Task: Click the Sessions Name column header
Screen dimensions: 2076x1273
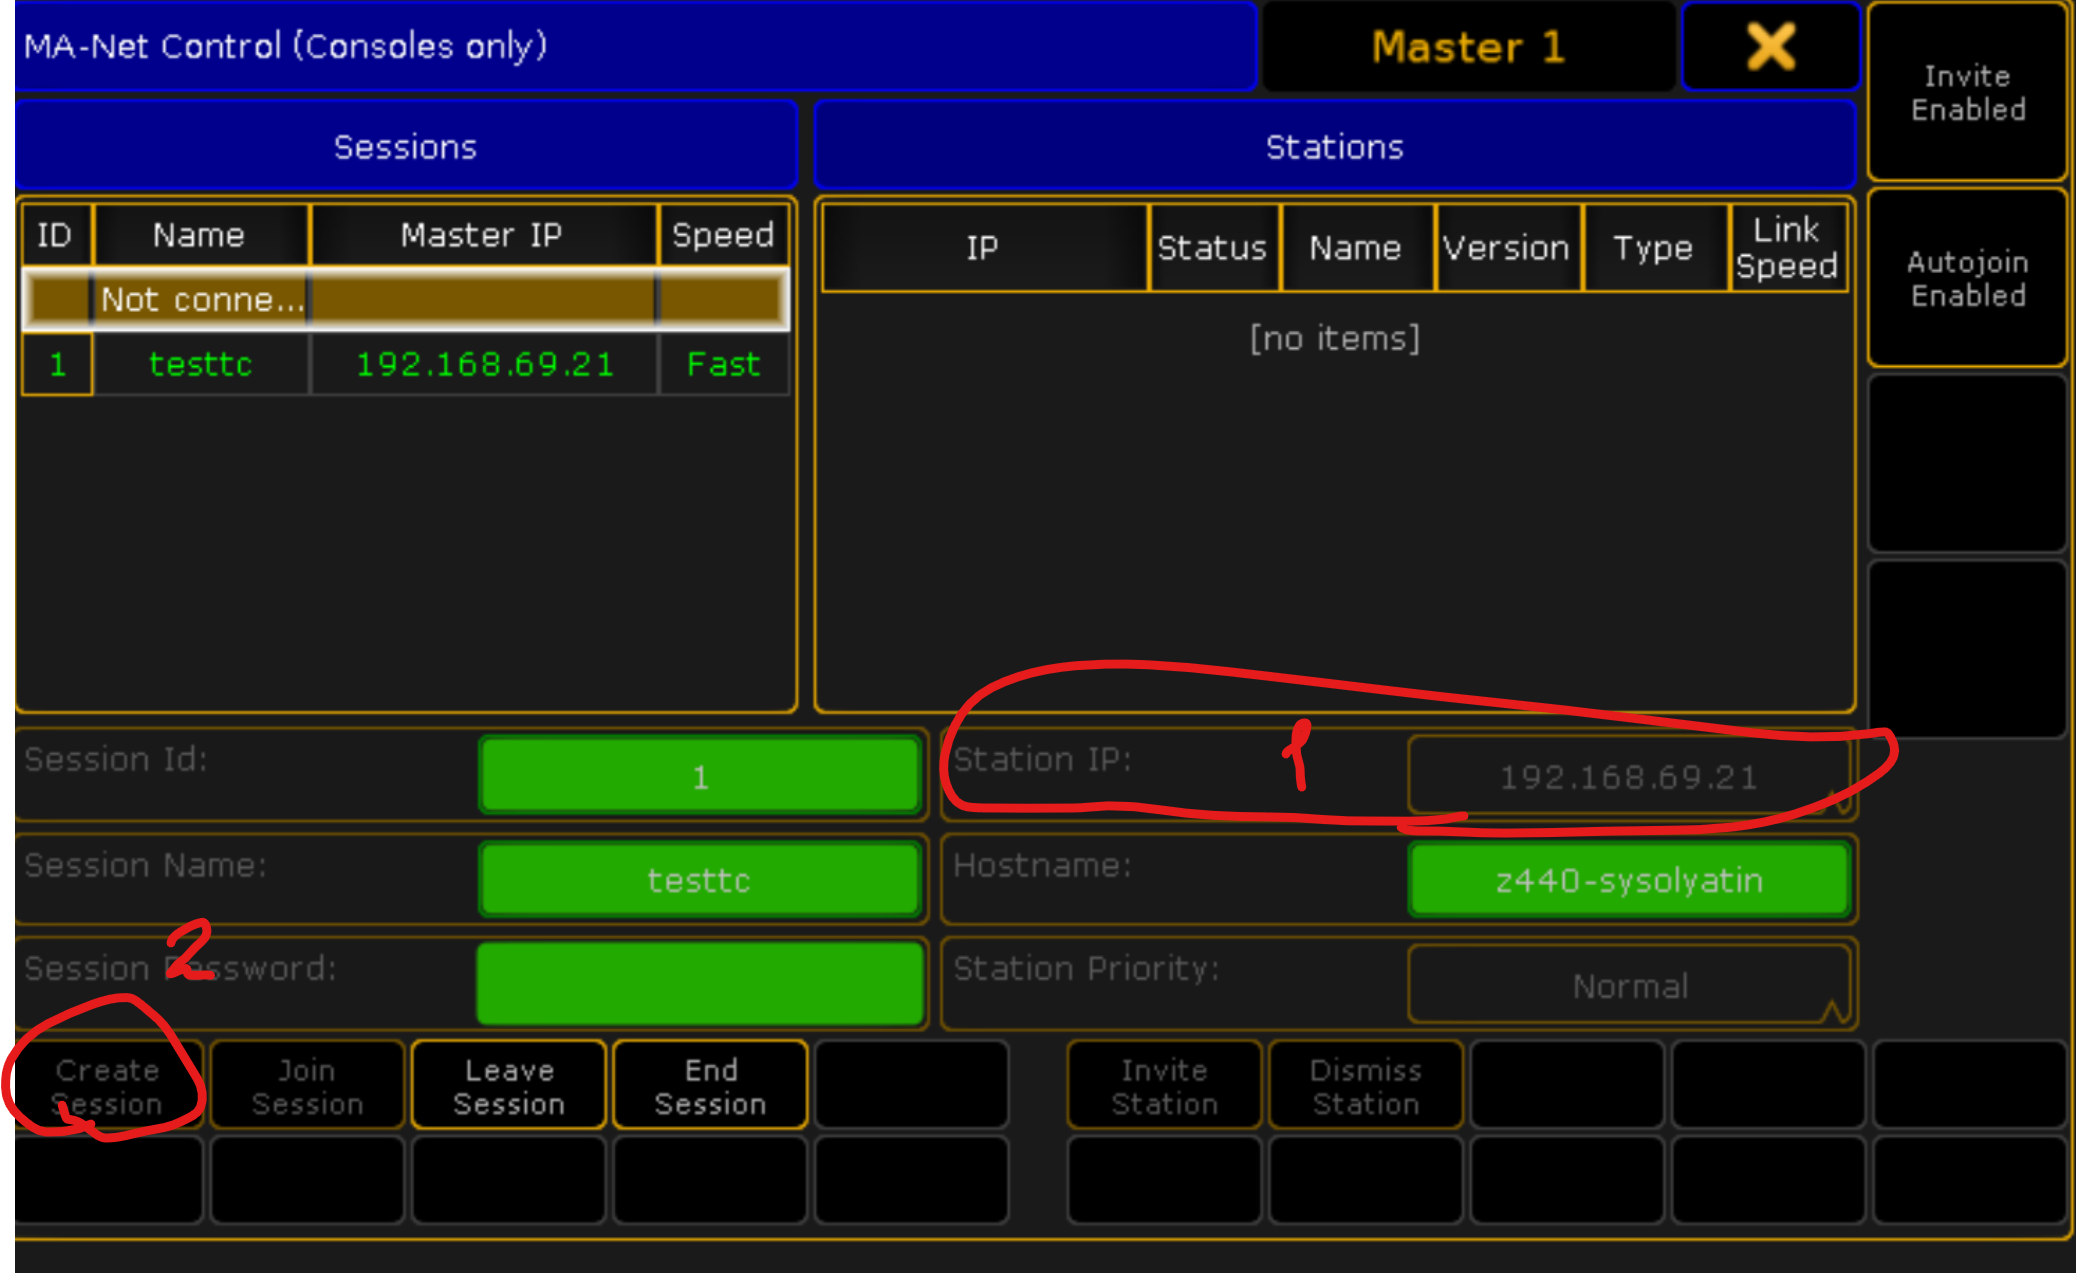Action: click(201, 235)
